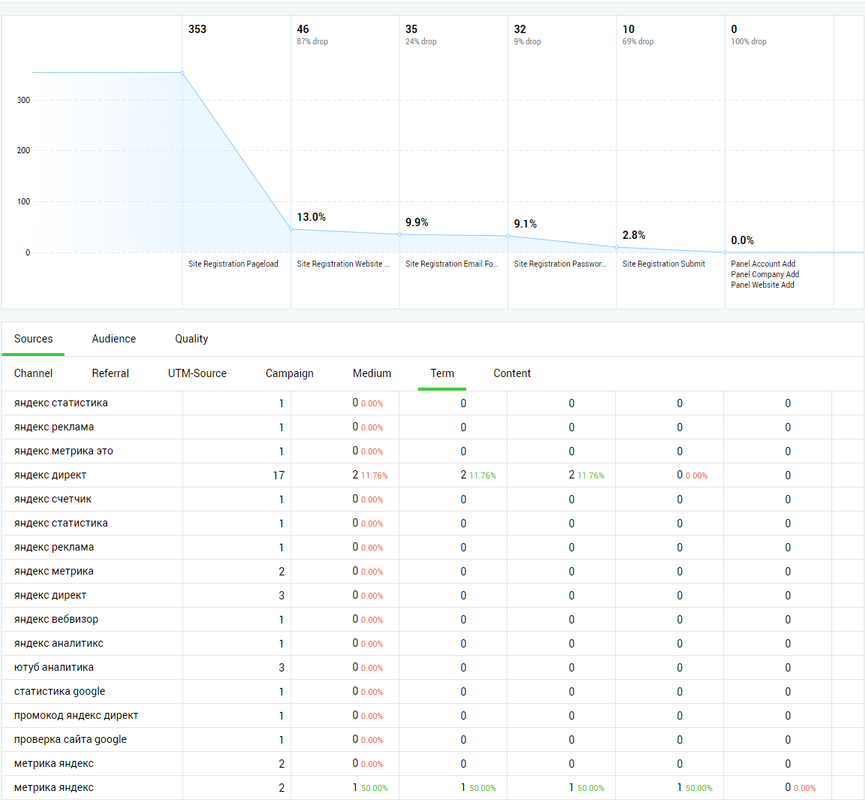Click the 69% drop label
The width and height of the screenshot is (865, 800).
click(x=638, y=41)
